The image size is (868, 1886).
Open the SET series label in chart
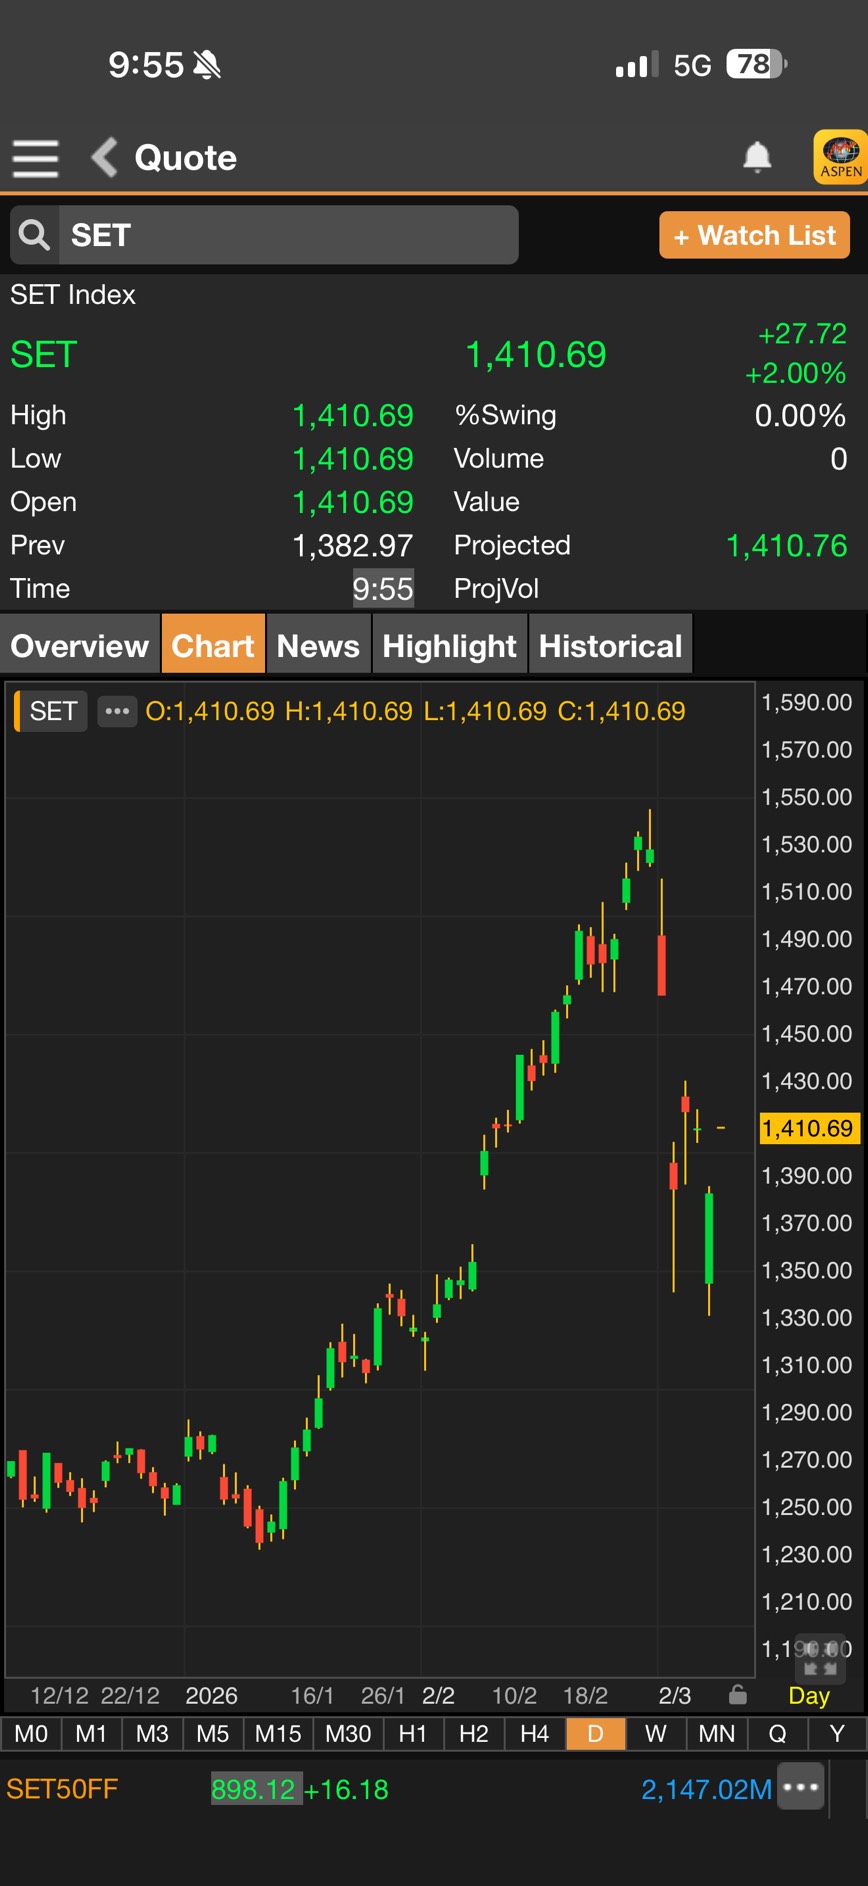click(53, 711)
